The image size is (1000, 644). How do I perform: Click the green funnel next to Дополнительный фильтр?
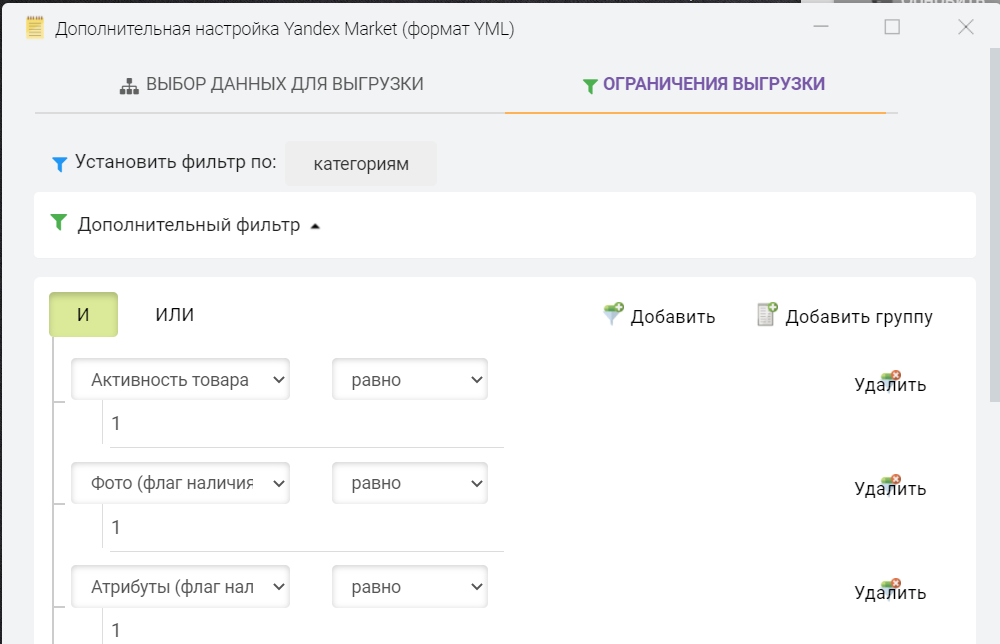tap(58, 223)
